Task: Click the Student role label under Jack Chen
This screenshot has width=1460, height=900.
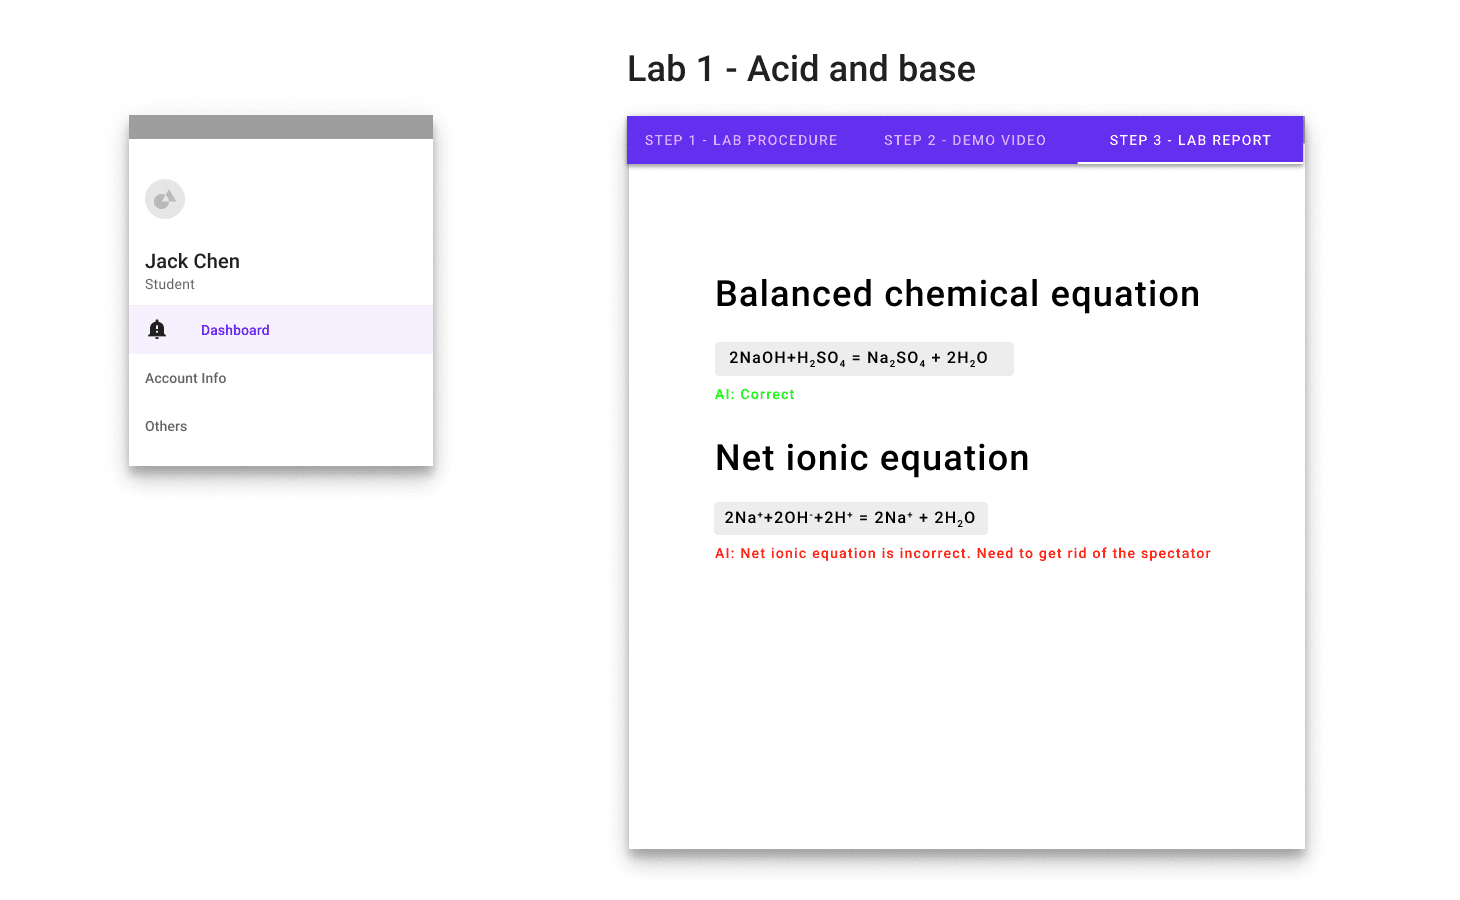Action: [x=169, y=284]
